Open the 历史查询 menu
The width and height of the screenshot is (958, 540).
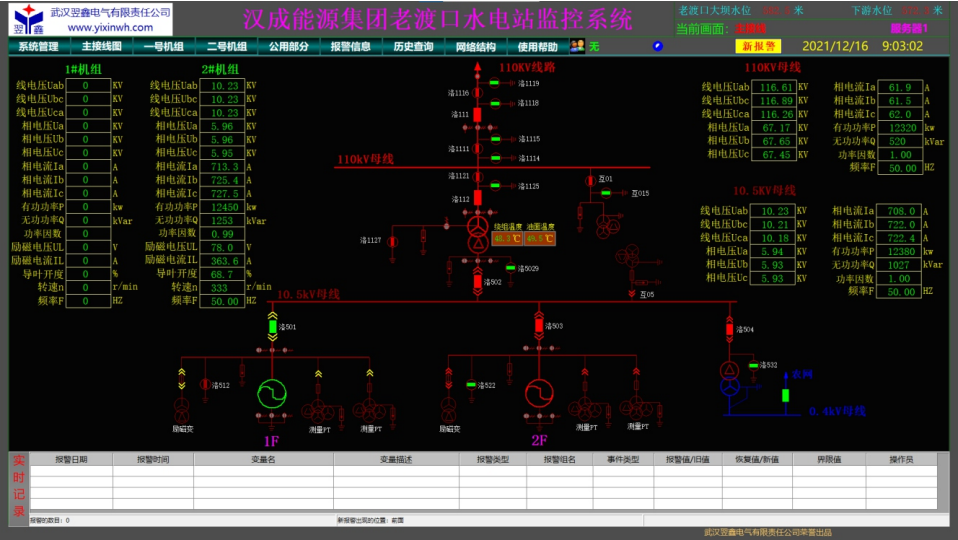tap(414, 46)
